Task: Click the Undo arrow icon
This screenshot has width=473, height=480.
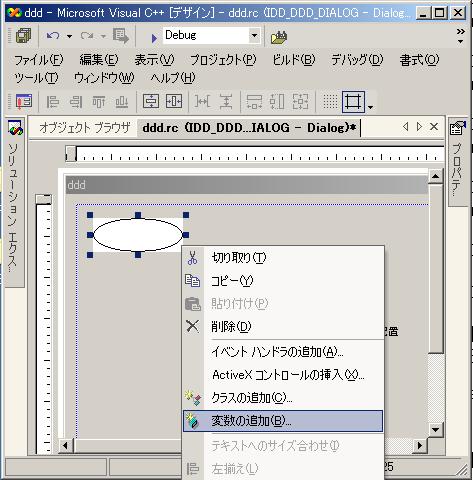Action: coord(53,36)
